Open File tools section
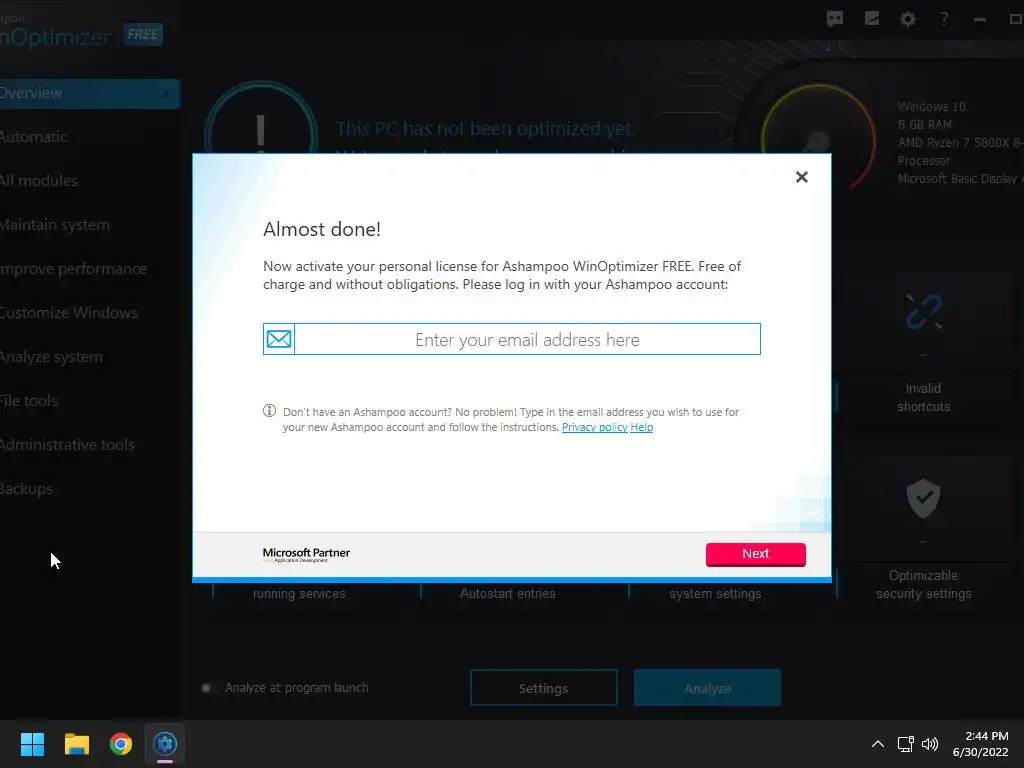Screen dimensions: 1024x768 29,401
